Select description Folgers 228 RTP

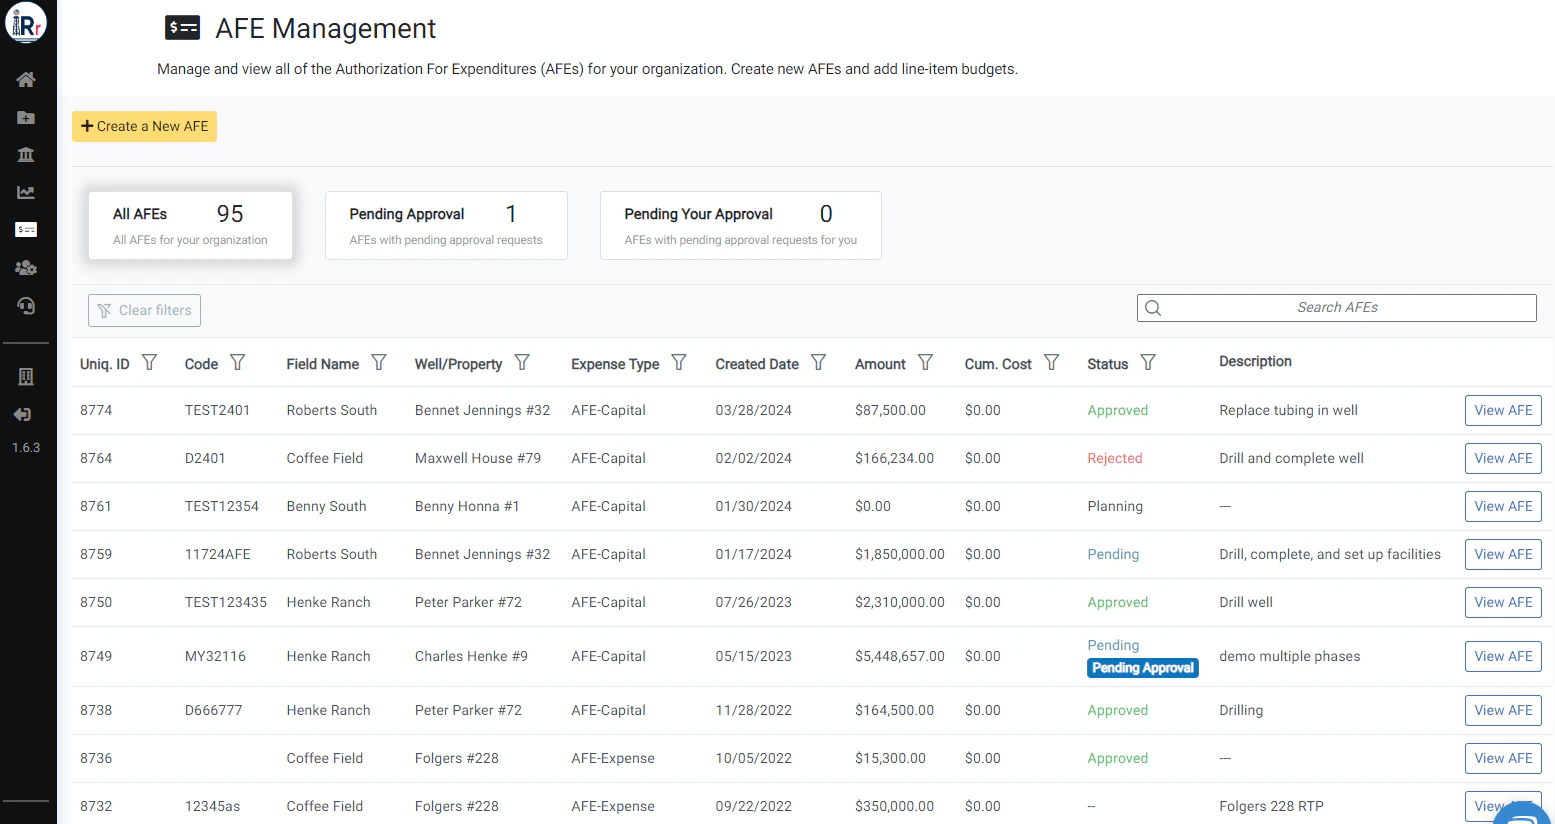1271,806
